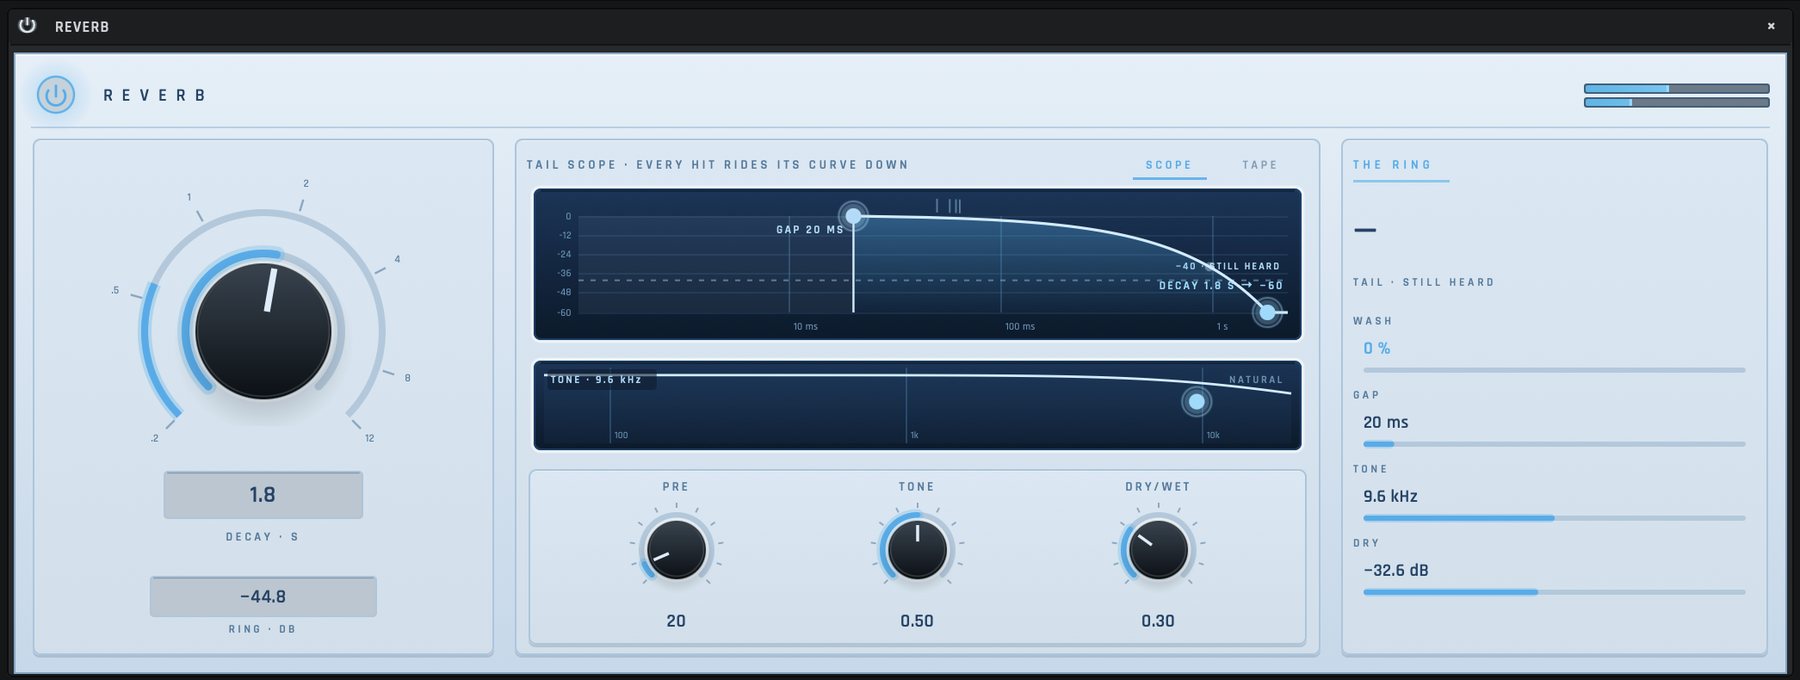Click the WASH slider track

(1554, 370)
